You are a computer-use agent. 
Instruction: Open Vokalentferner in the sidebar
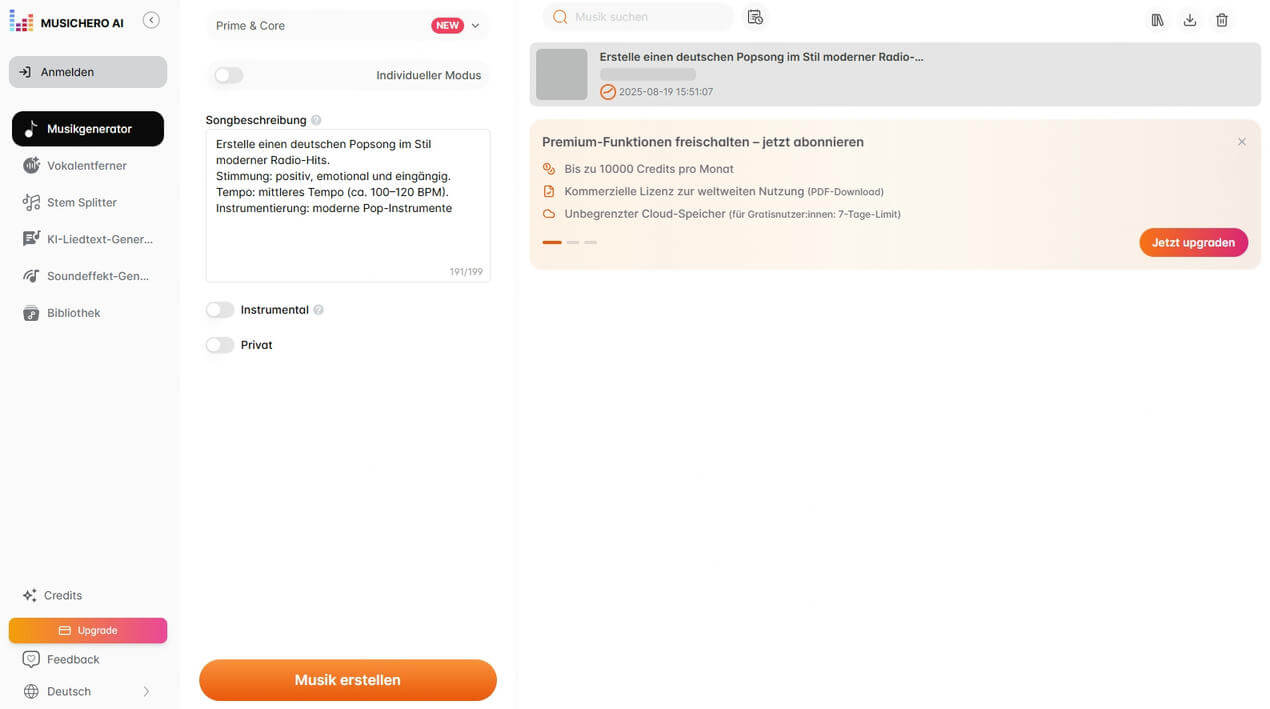click(88, 165)
